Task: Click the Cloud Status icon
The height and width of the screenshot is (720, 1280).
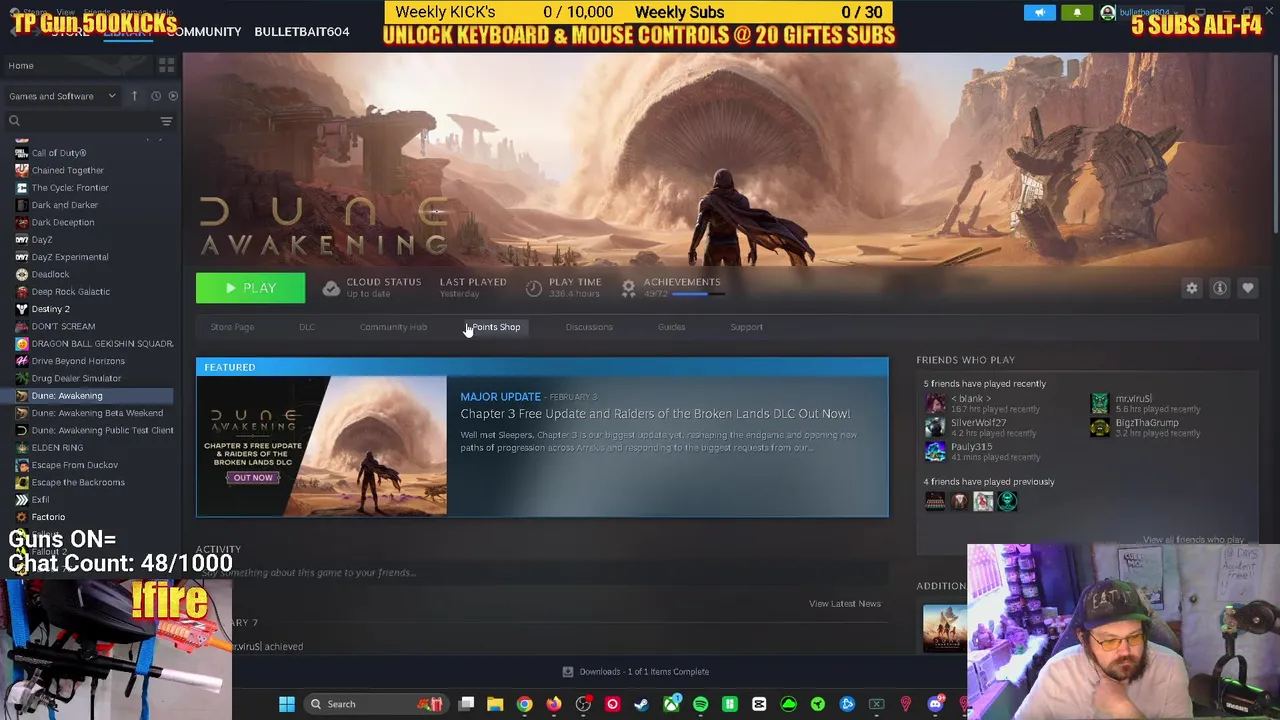Action: (x=331, y=288)
